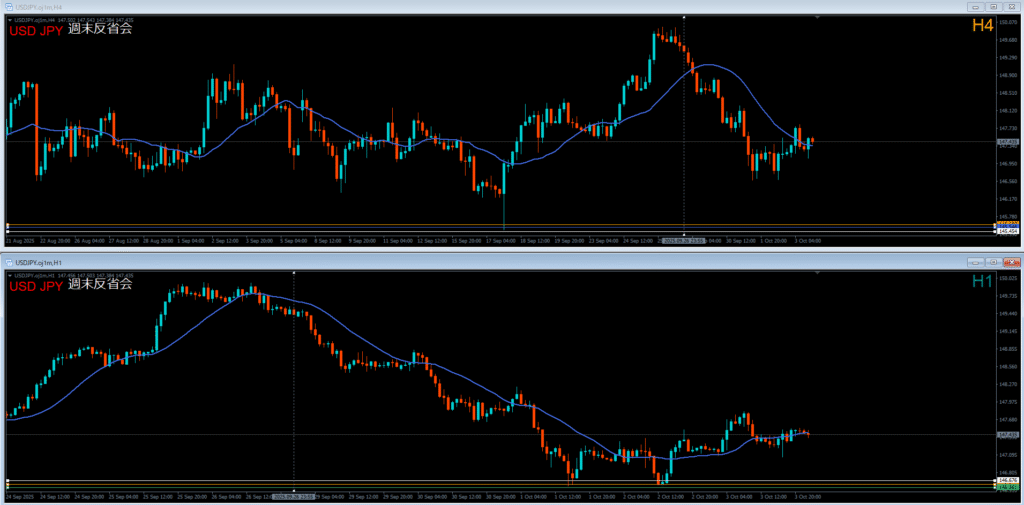This screenshot has height=505, width=1024.
Task: Click the H1 chart window title icon
Action: (x=8, y=262)
